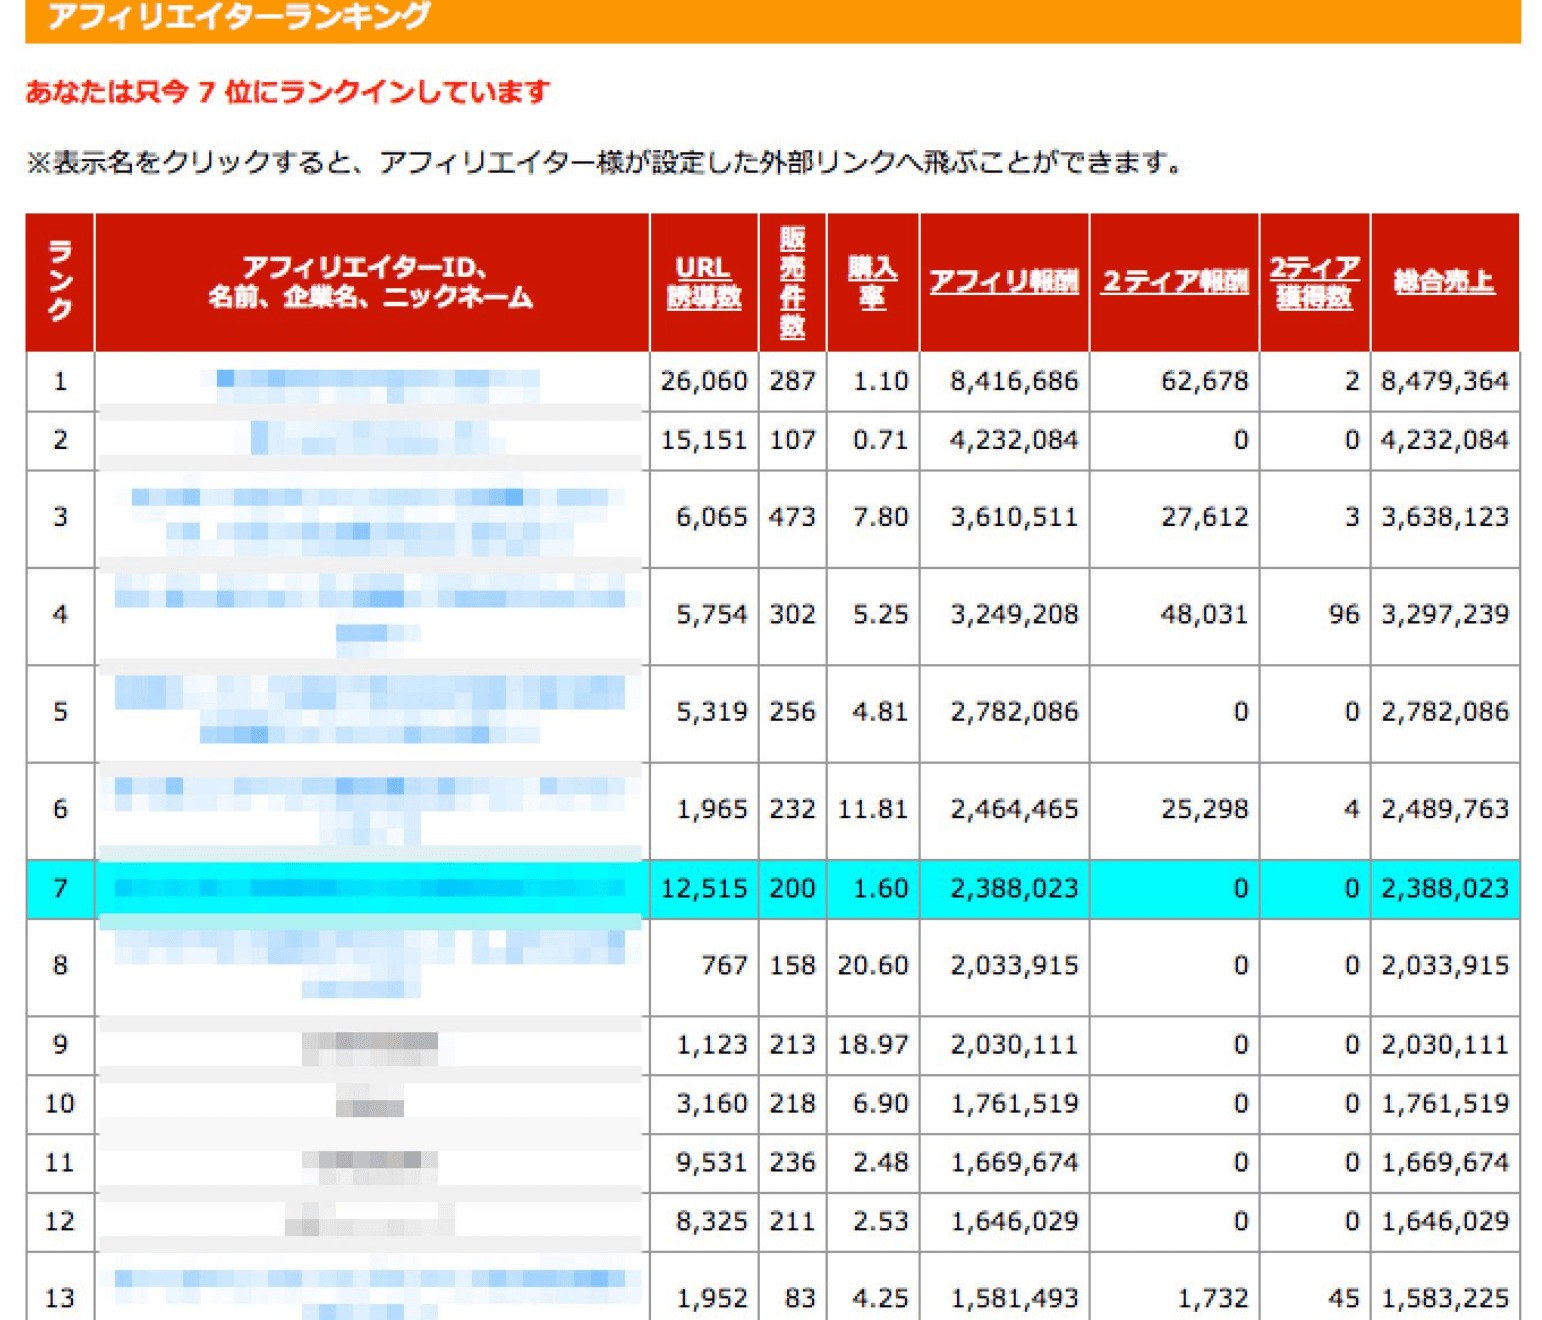
Task: Sort by アフィリ報酬 column header
Action: (x=1004, y=282)
